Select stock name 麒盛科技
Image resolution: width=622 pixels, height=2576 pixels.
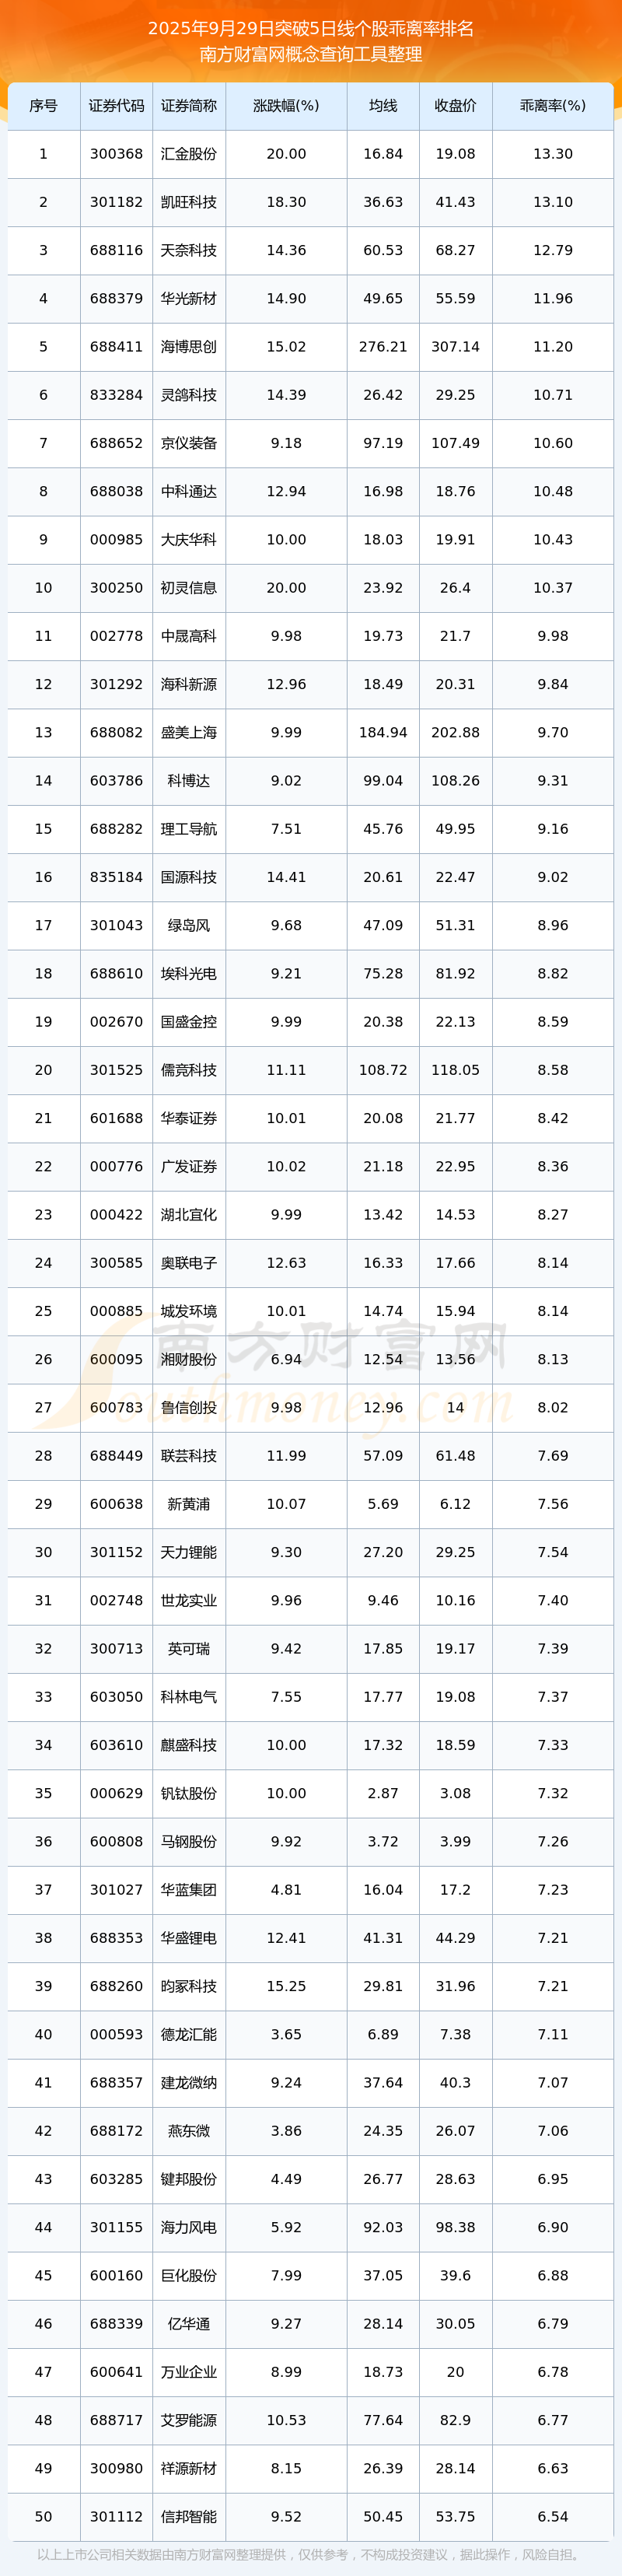189,1745
